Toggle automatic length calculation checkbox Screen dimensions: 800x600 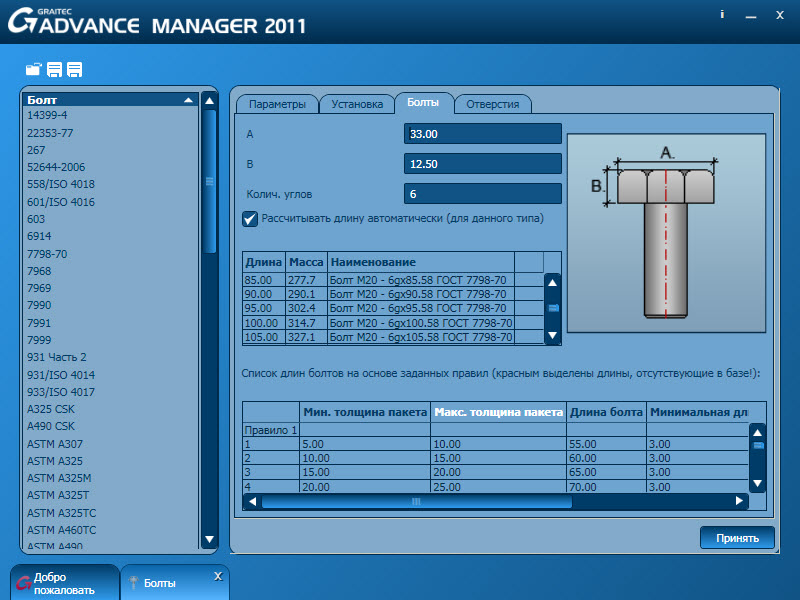click(x=250, y=218)
